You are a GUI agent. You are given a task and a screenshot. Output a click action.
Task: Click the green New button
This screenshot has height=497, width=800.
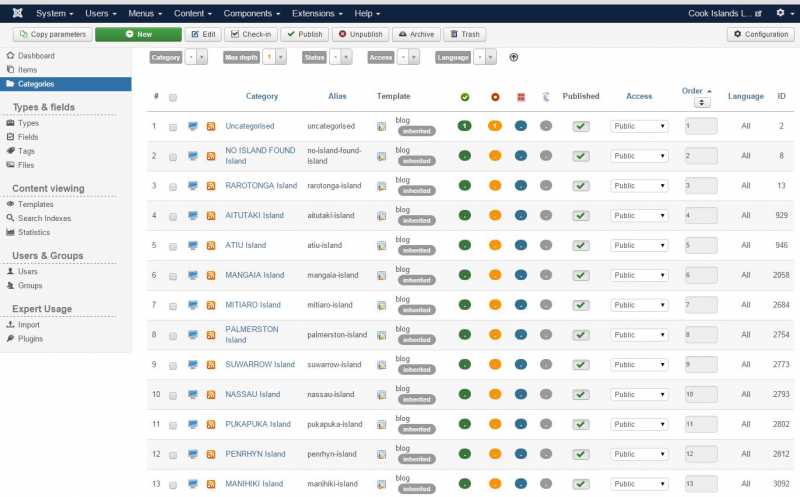click(x=139, y=34)
